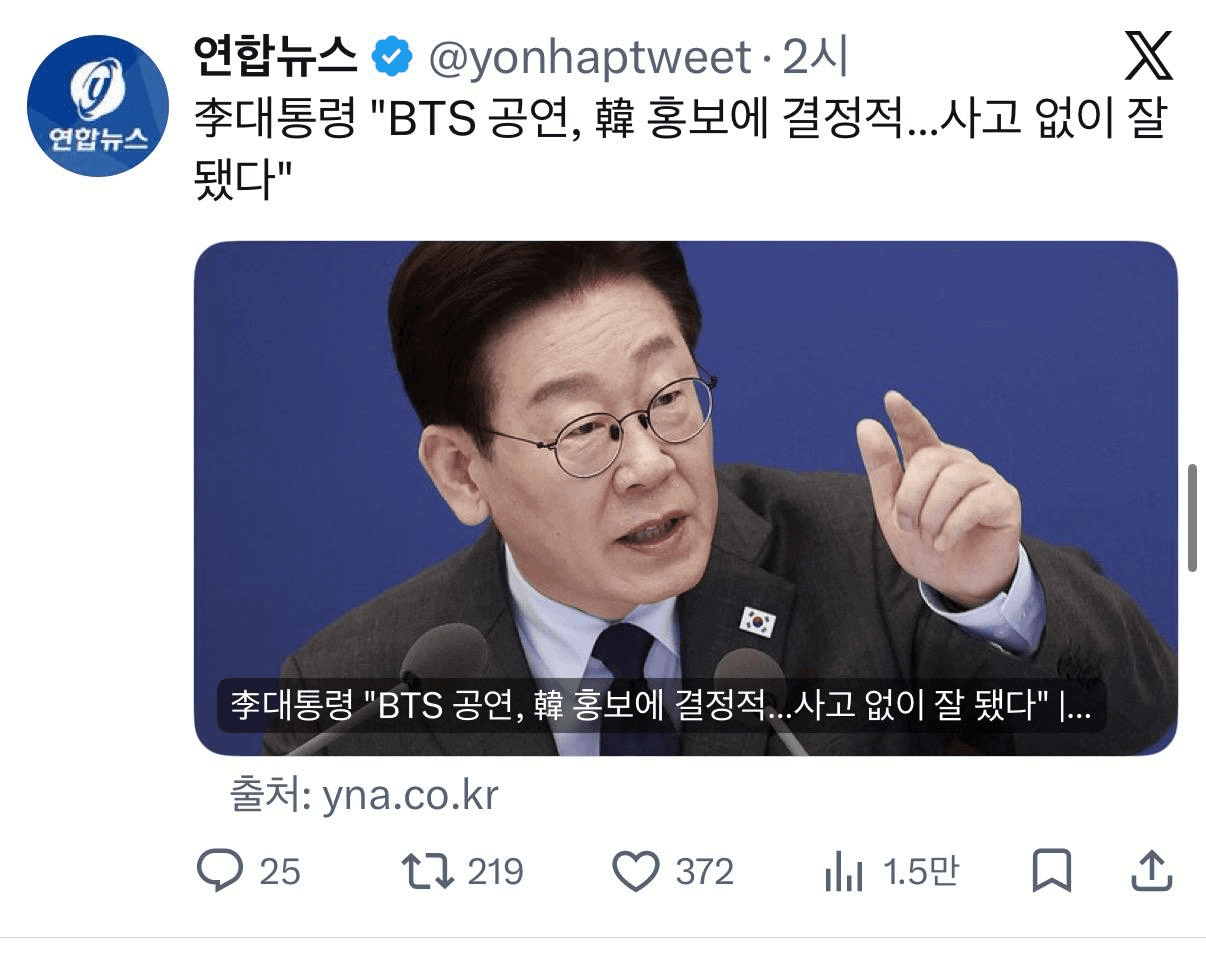Click the 219 reposts count
The image size is (1206, 953).
(x=495, y=872)
